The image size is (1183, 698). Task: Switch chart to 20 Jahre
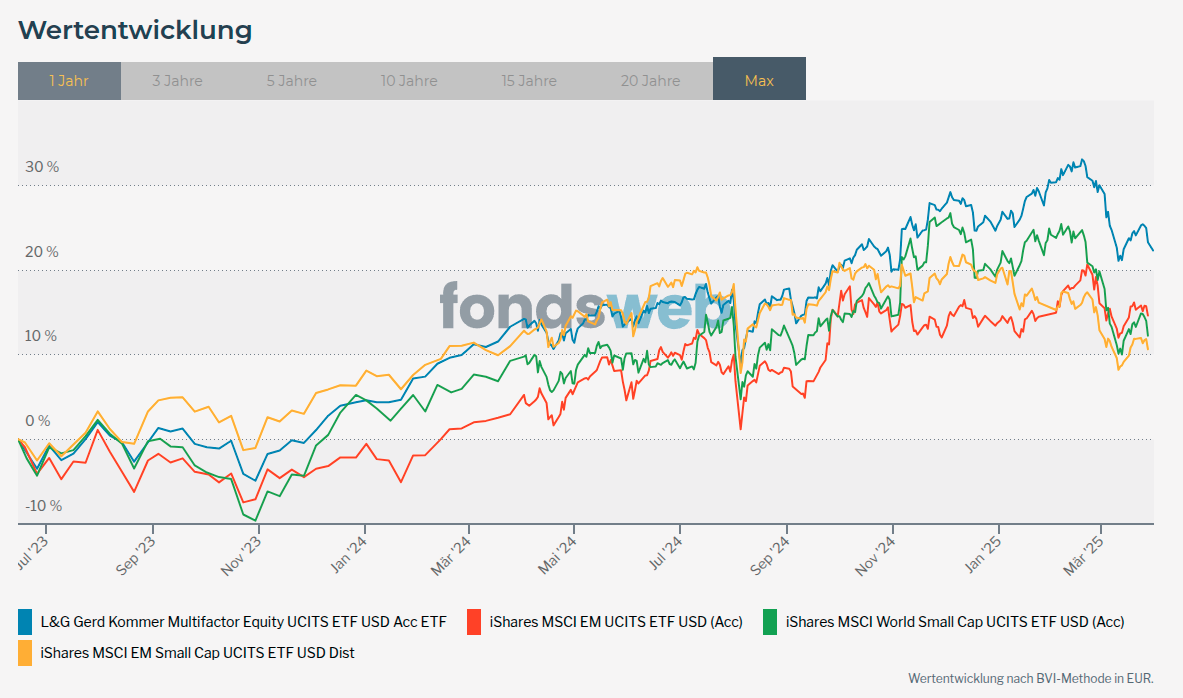(x=650, y=81)
